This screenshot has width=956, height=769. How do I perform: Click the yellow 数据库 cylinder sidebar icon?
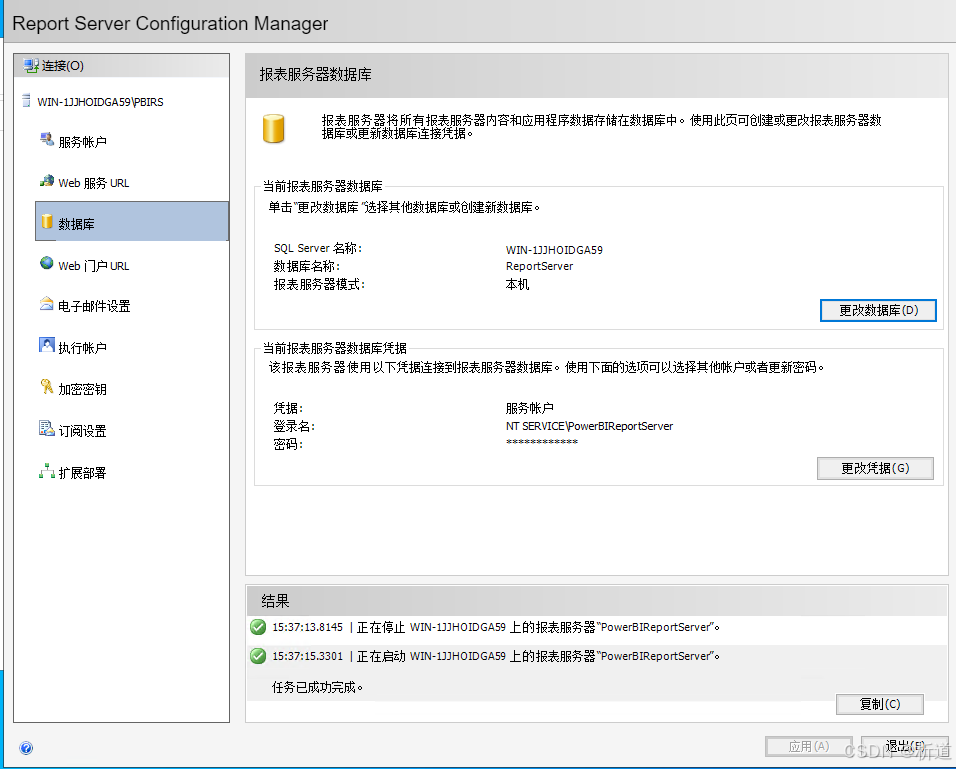click(46, 222)
